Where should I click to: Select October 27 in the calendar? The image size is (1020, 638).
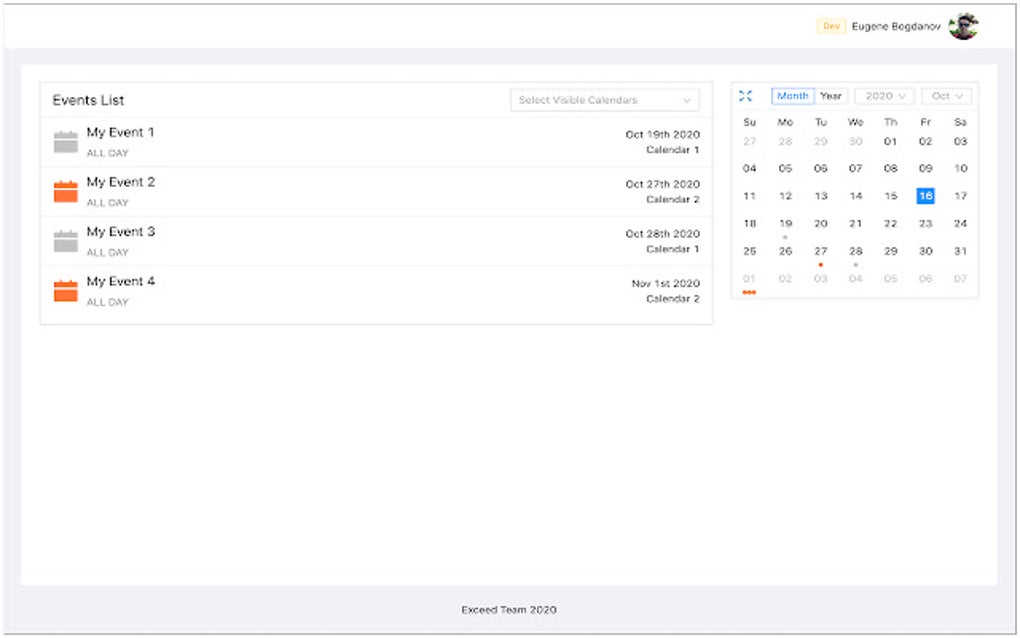pos(821,251)
